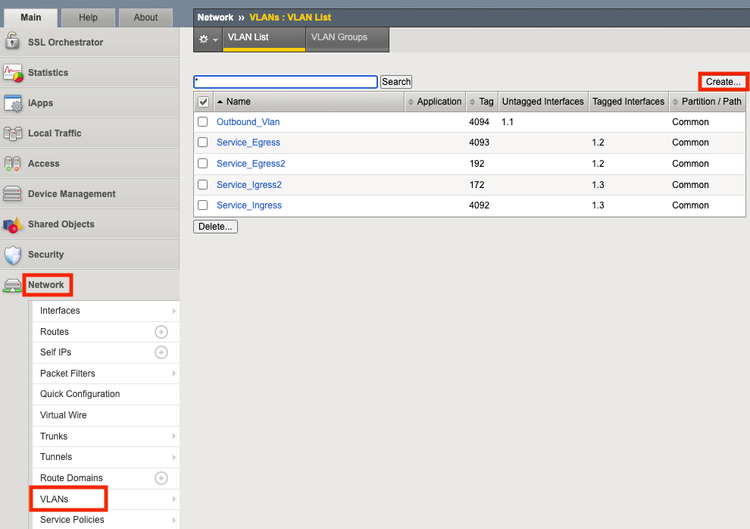Screen dimensions: 750x529
Task: Open the Help tab
Action: [88, 17]
